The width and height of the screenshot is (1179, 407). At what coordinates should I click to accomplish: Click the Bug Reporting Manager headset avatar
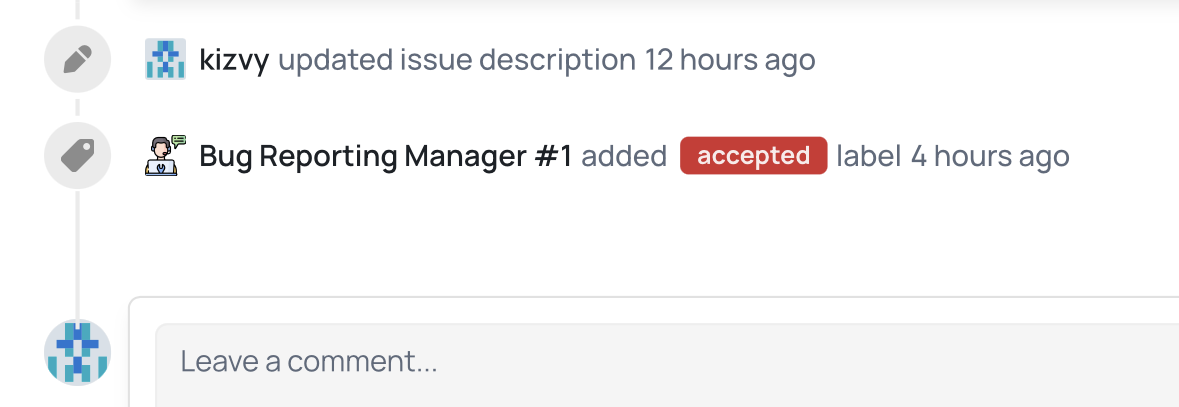coord(165,156)
